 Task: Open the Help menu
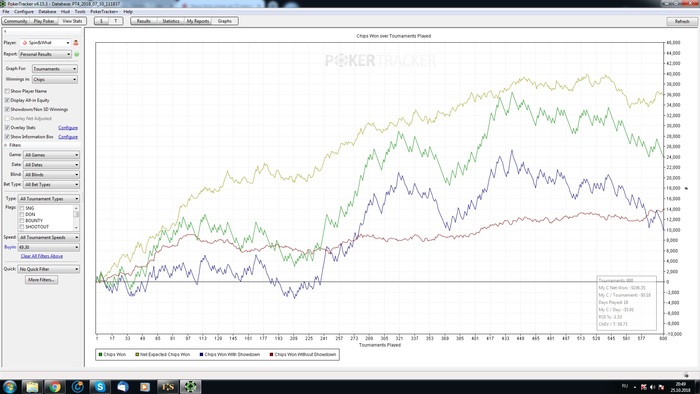pos(128,12)
